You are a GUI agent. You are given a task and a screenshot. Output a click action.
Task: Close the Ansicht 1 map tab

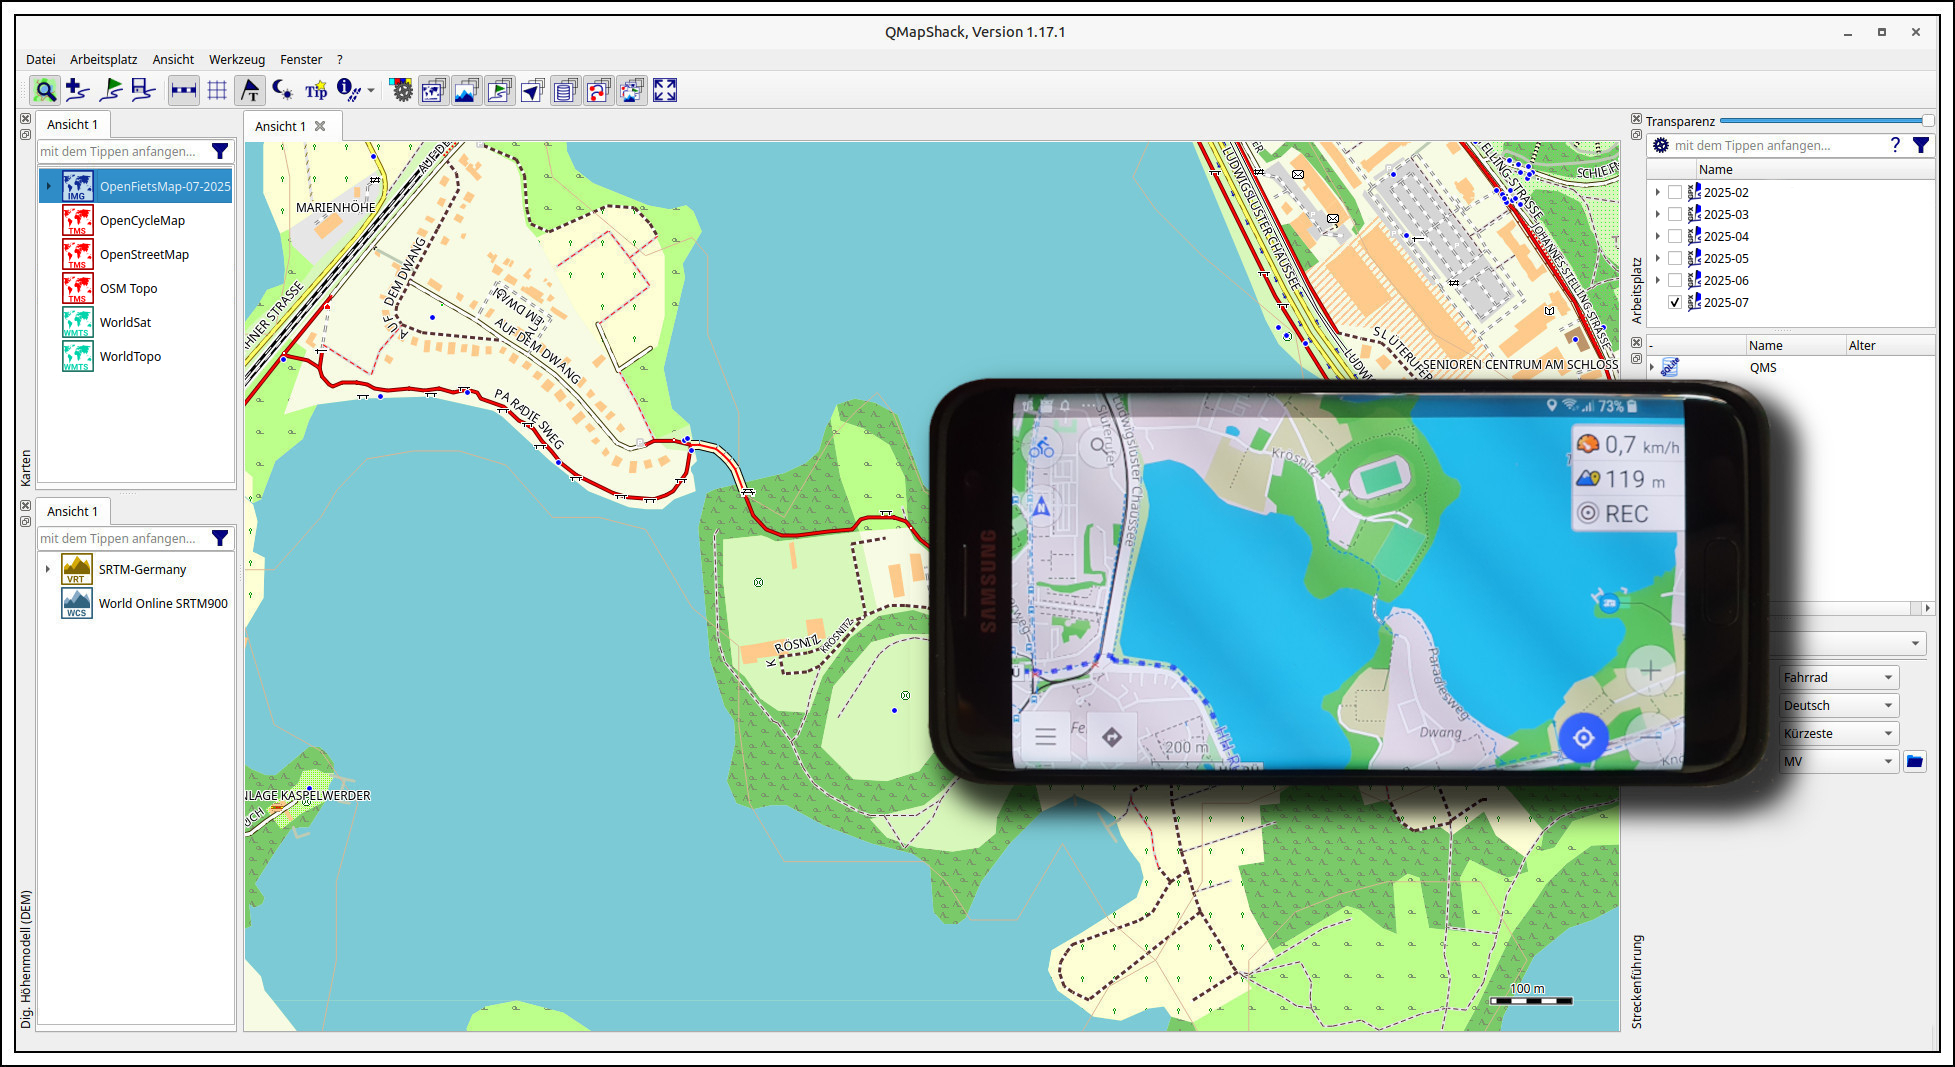320,126
